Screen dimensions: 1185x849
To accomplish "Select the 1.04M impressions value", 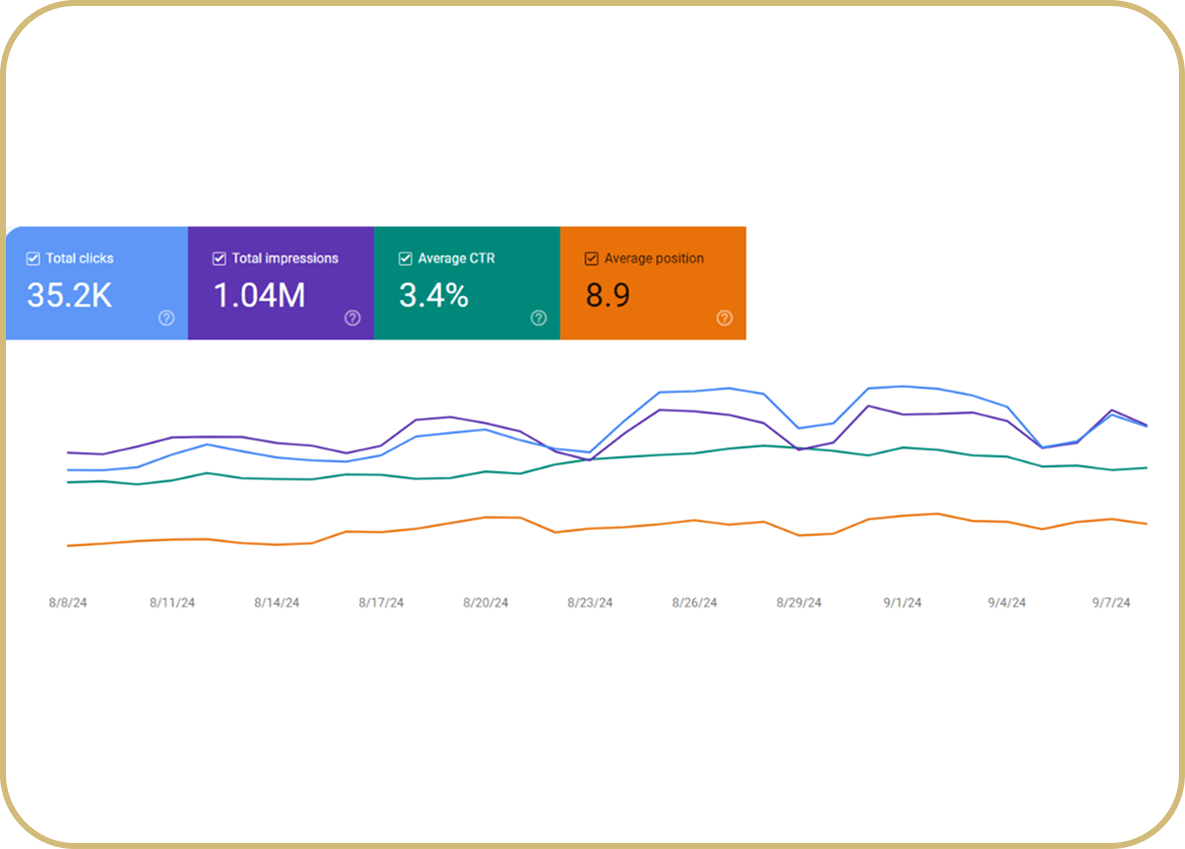I will tap(259, 295).
